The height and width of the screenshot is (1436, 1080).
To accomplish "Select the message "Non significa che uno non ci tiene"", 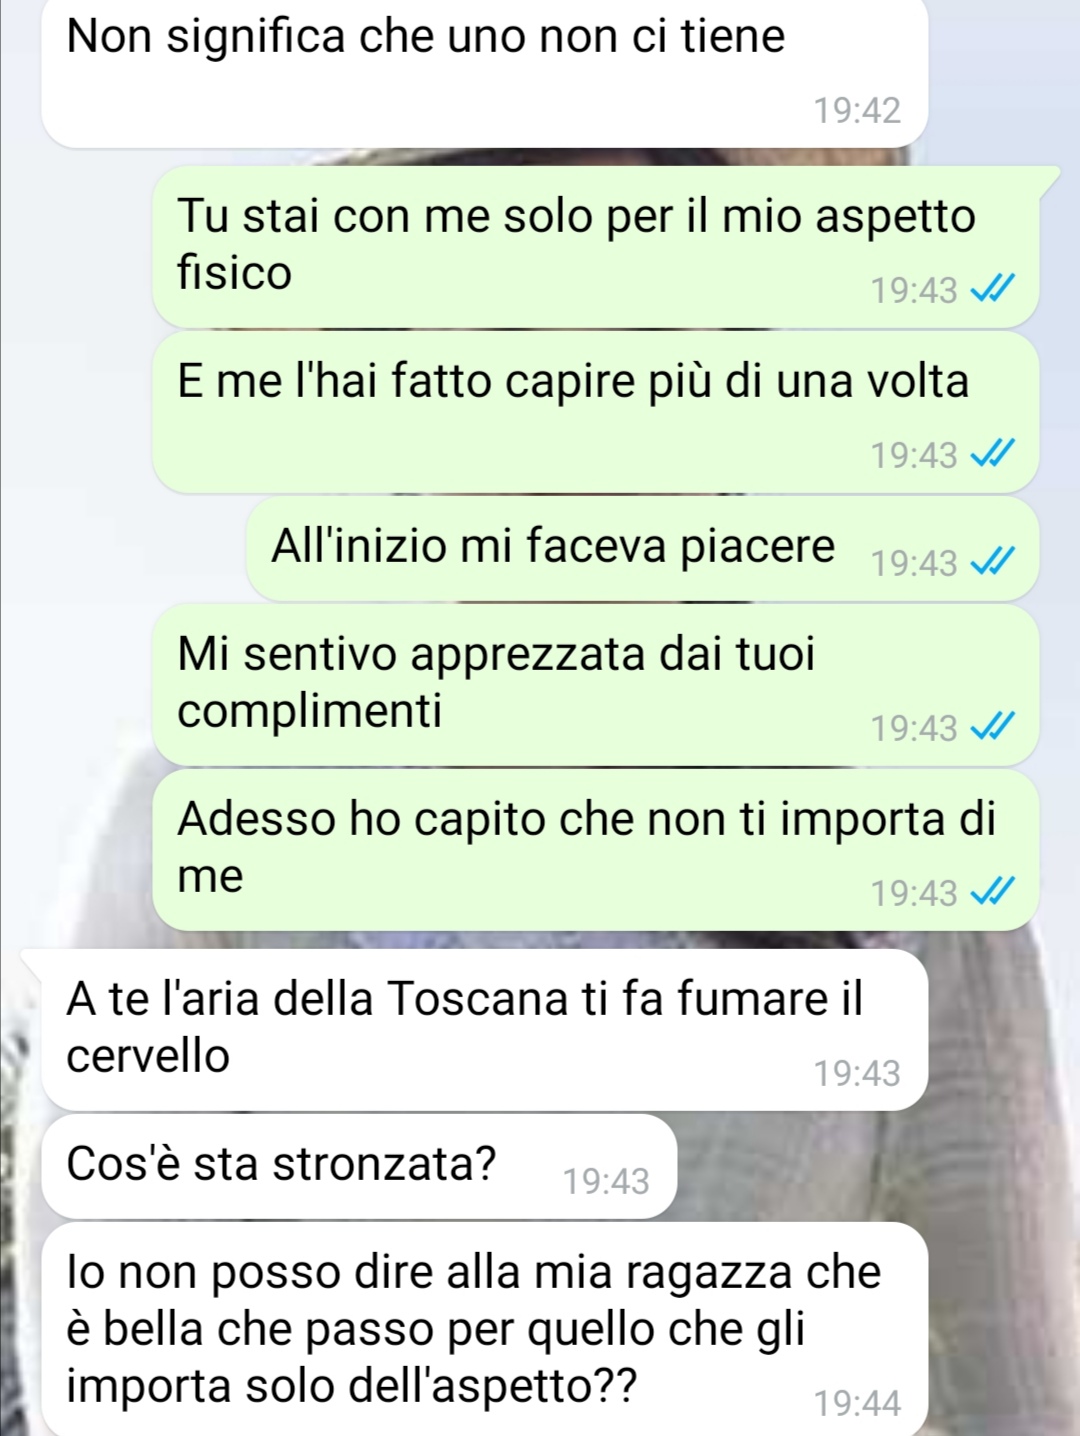I will 485,72.
